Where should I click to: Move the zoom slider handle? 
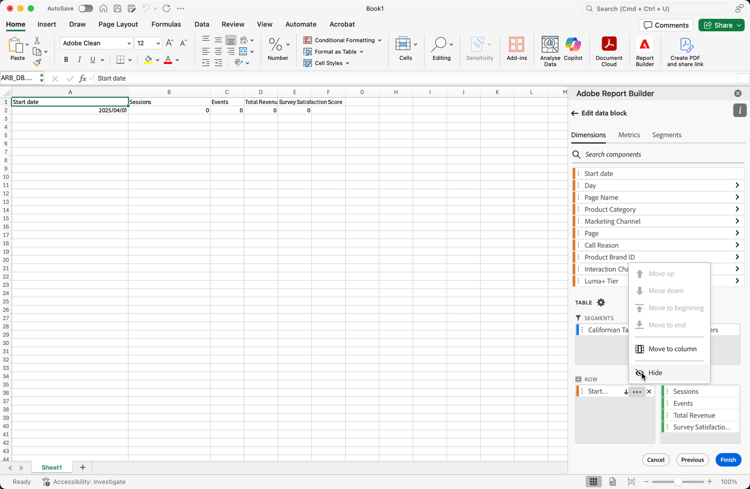pyautogui.click(x=677, y=482)
